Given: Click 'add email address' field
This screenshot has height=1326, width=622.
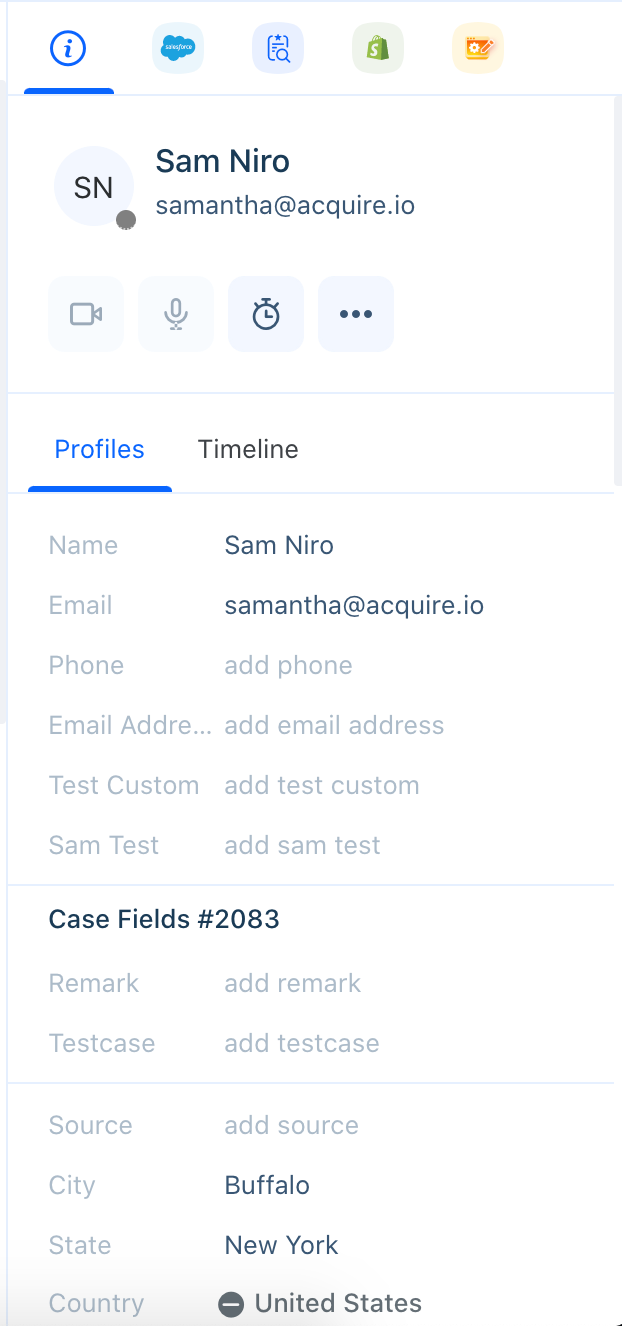Looking at the screenshot, I should 334,725.
